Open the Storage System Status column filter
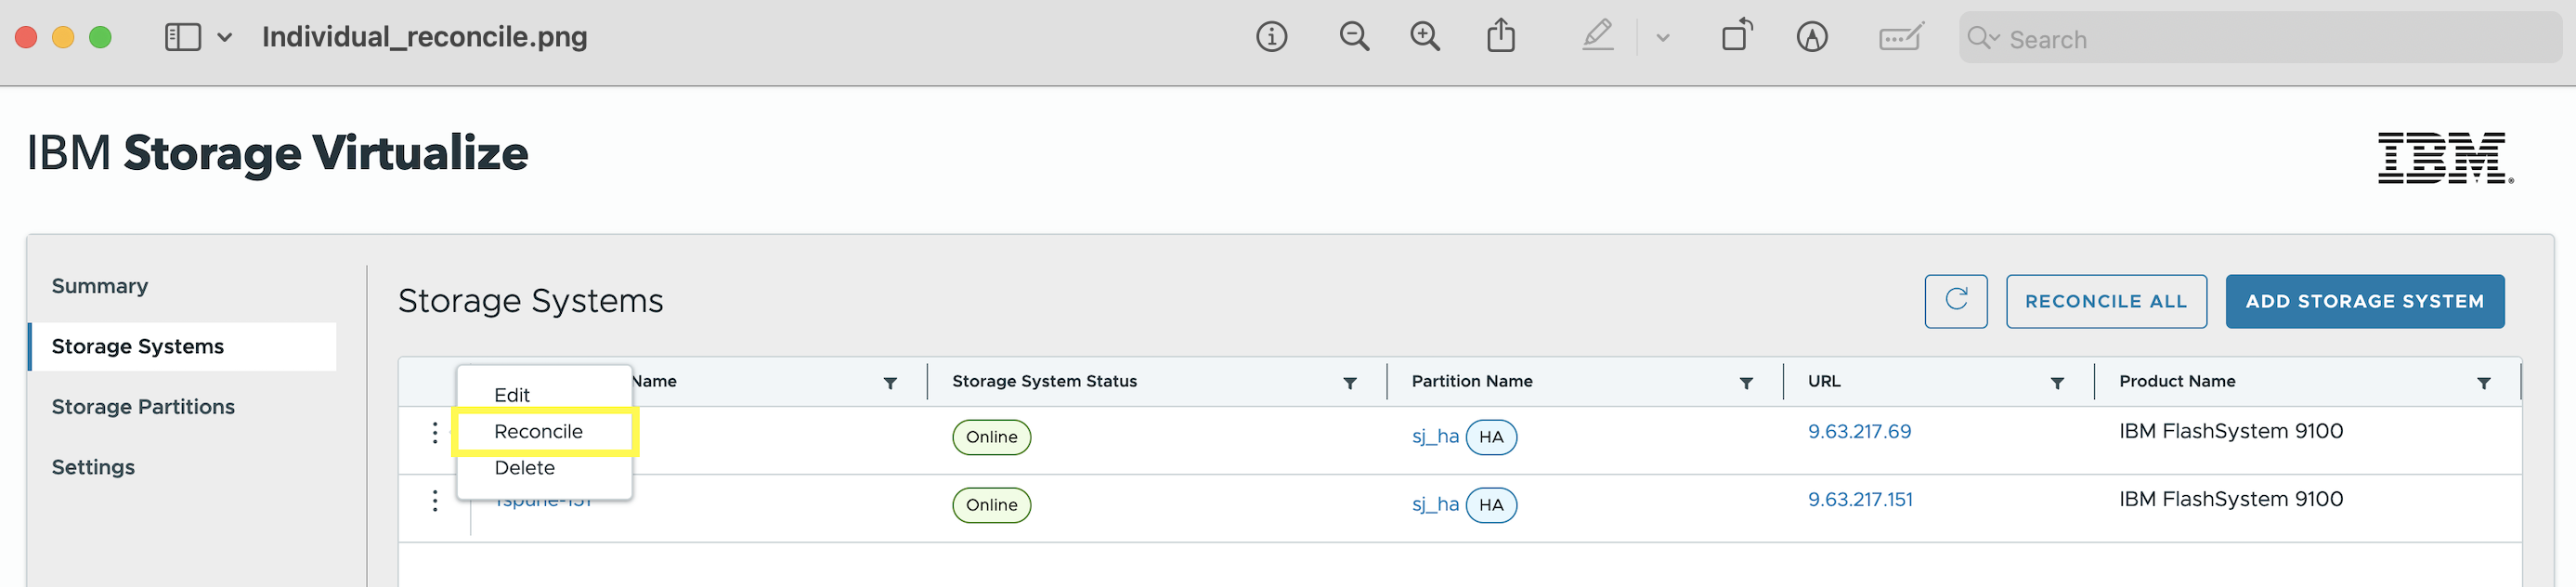Viewport: 2576px width, 587px height. pyautogui.click(x=1349, y=383)
